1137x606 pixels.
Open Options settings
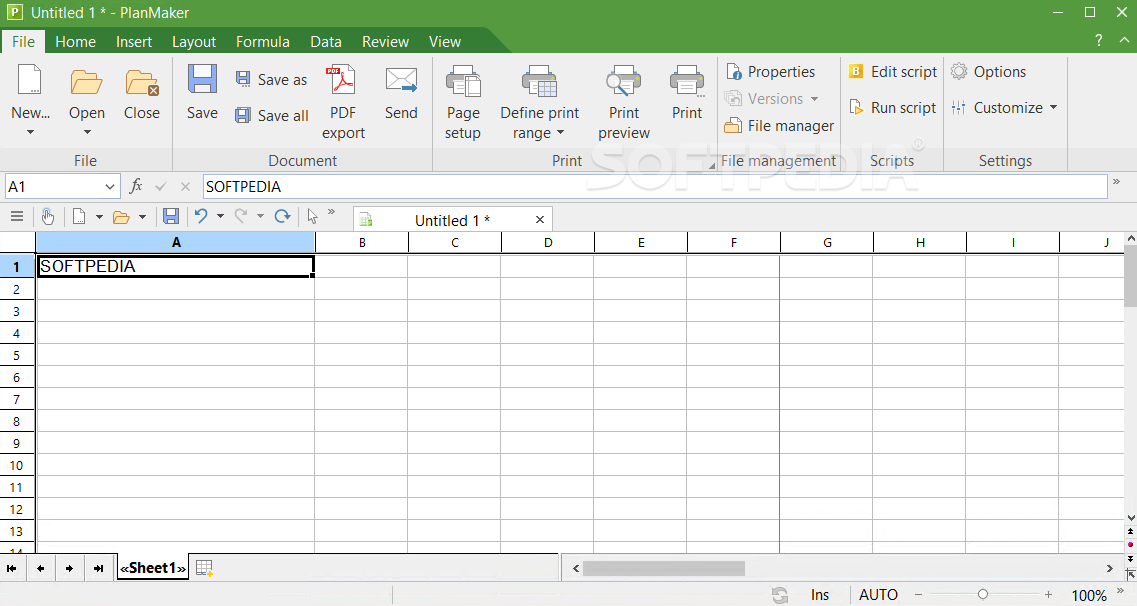989,71
